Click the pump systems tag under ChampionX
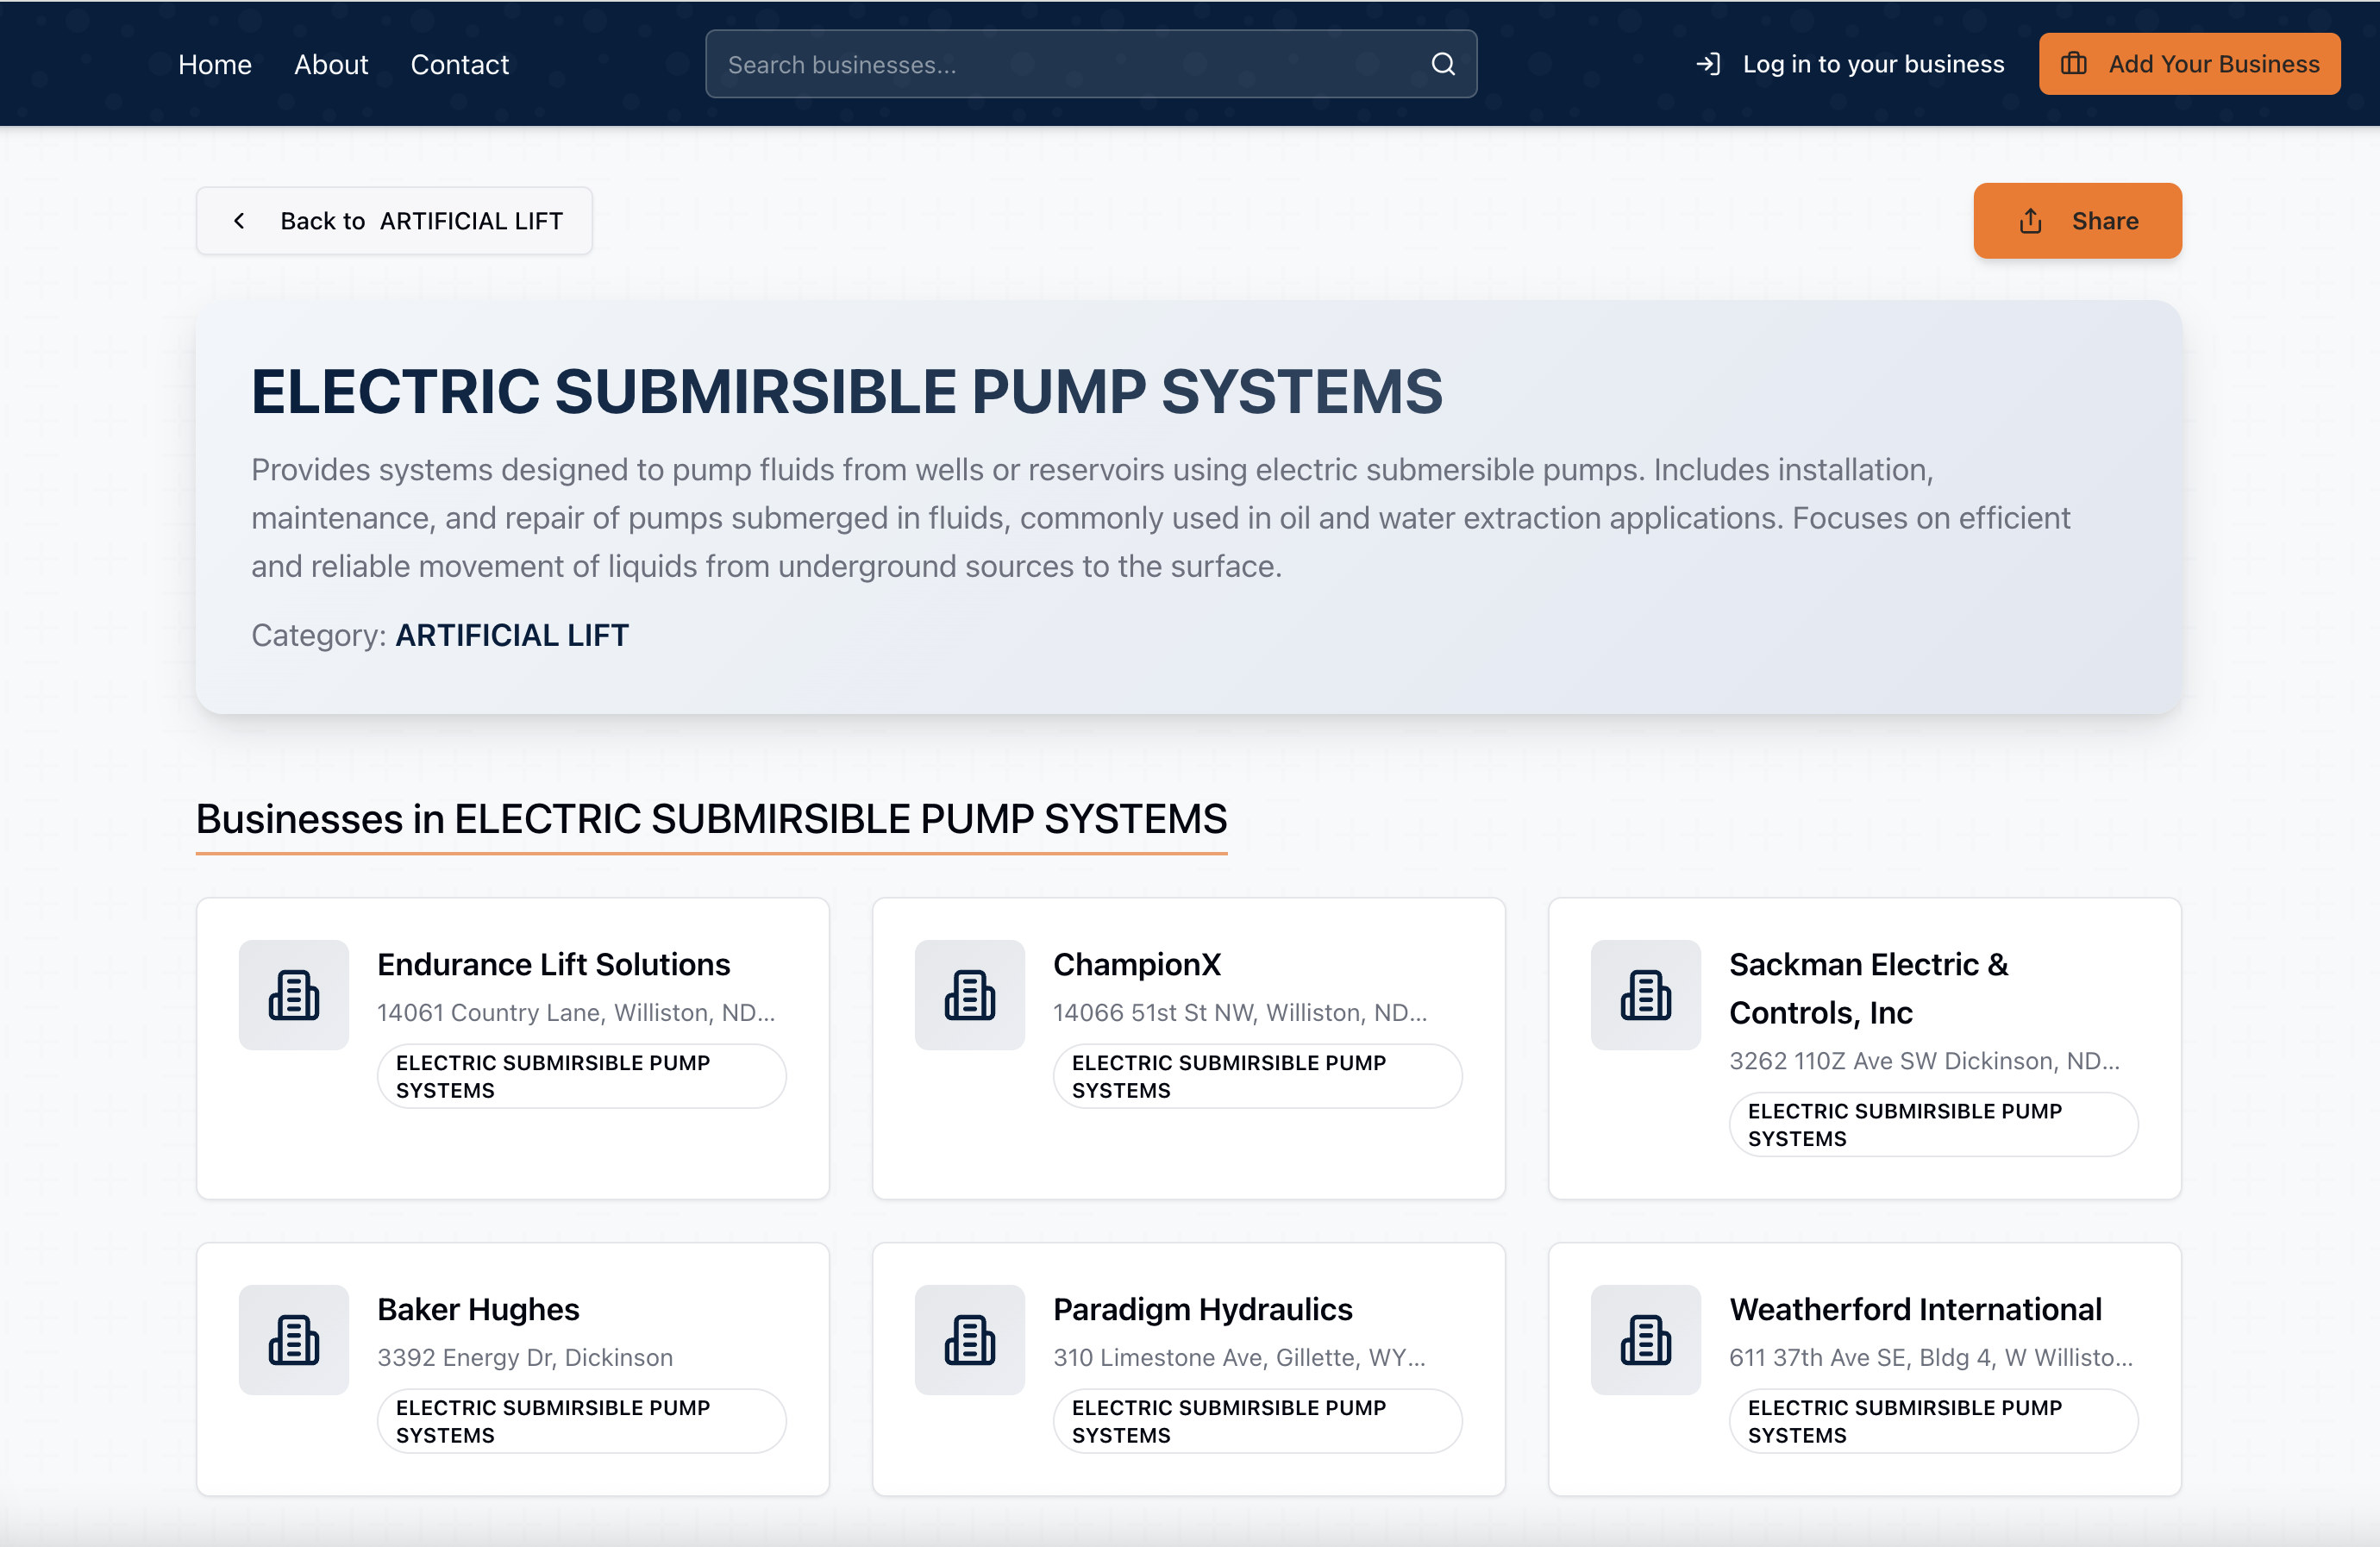The height and width of the screenshot is (1547, 2380). pos(1256,1076)
